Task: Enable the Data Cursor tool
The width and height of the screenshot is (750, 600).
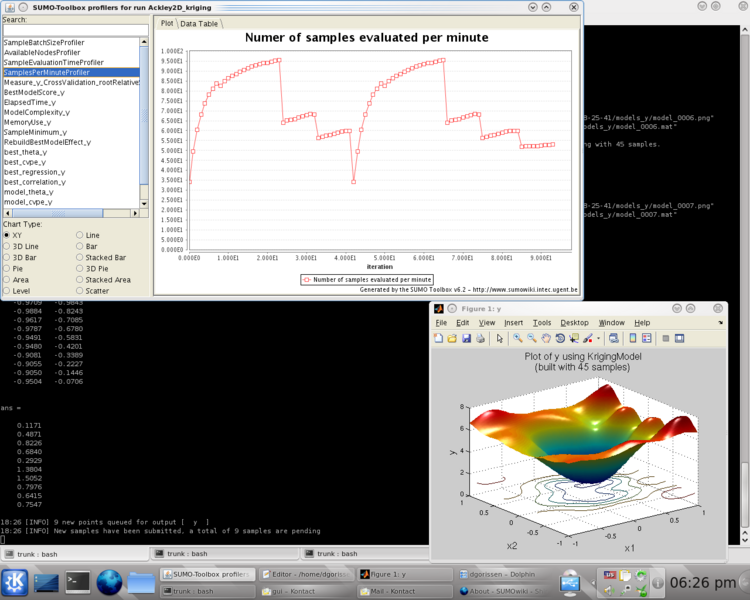Action: pos(574,338)
